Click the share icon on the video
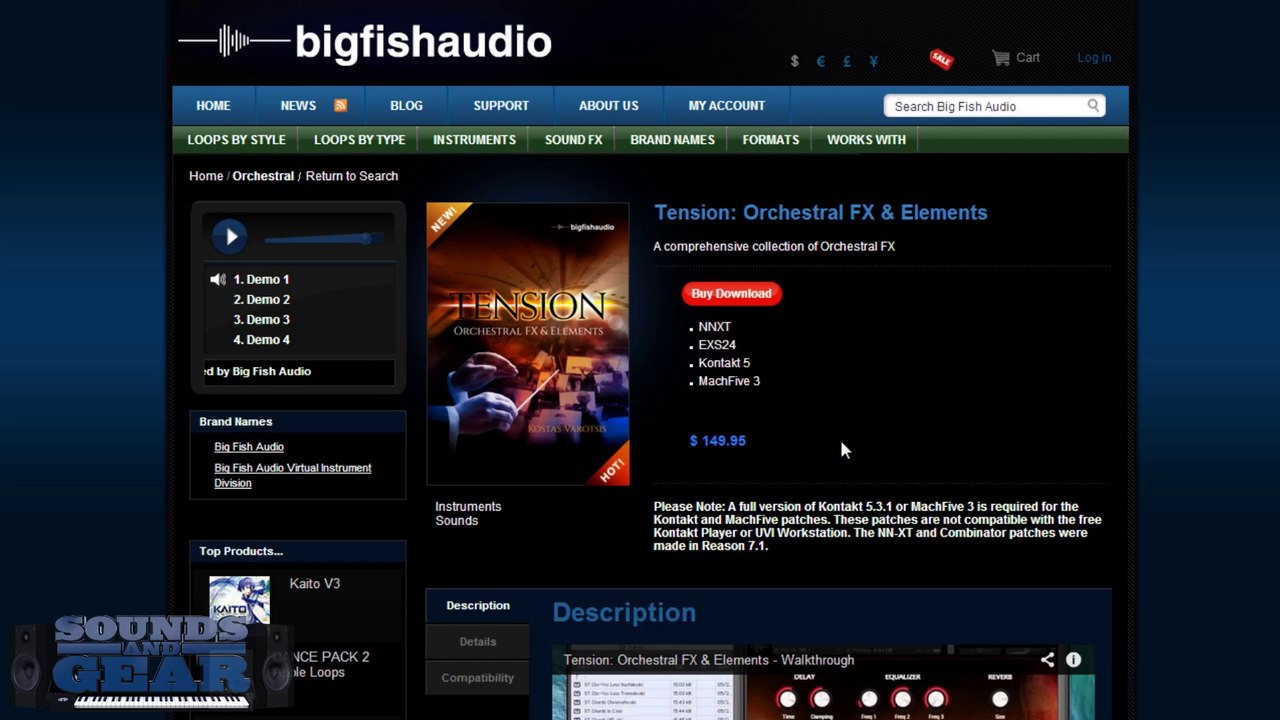The width and height of the screenshot is (1280, 720). tap(1047, 660)
